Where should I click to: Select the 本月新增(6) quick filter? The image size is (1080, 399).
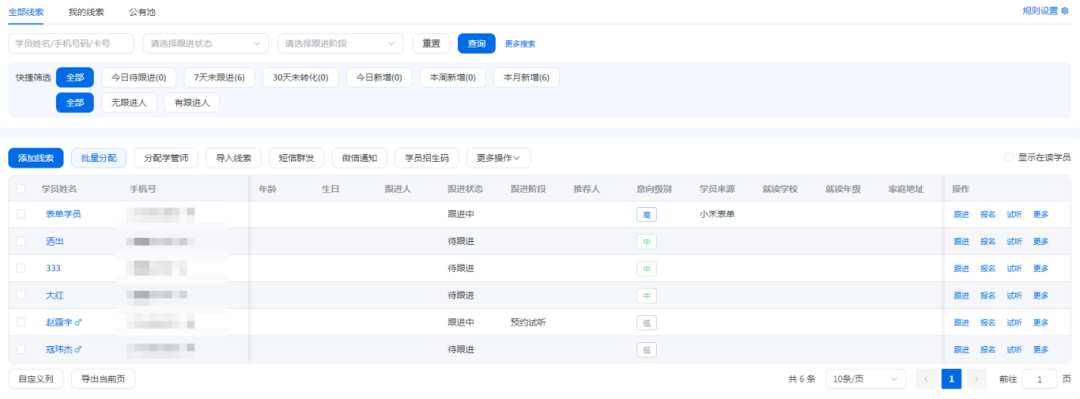[x=526, y=77]
